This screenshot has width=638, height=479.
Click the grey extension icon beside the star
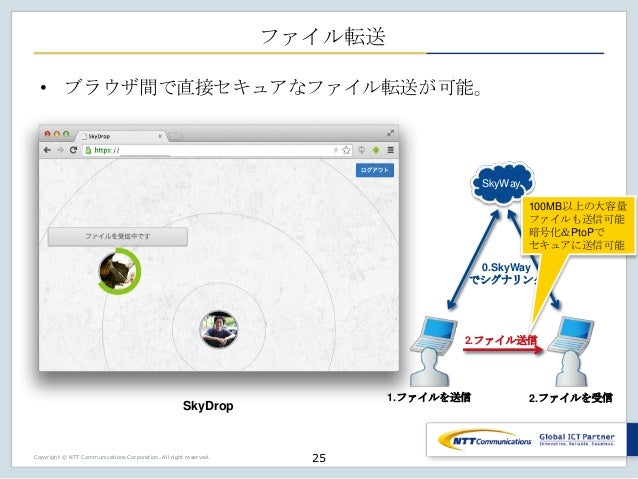pyautogui.click(x=361, y=150)
